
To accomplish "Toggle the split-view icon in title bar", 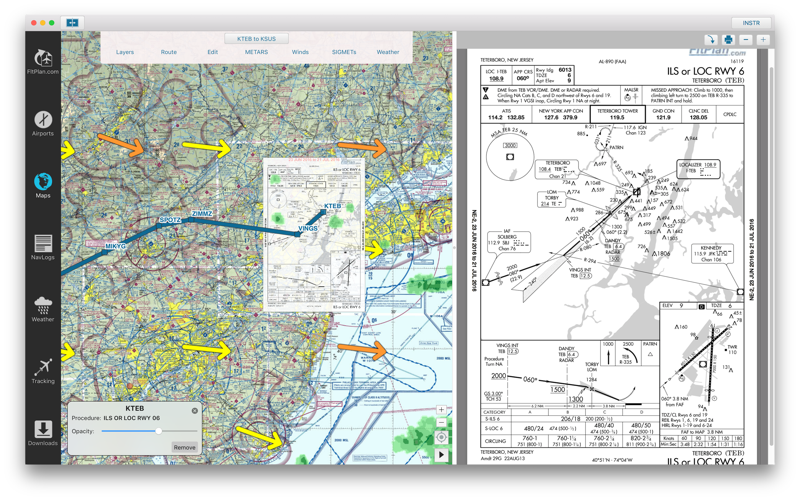I will 72,23.
